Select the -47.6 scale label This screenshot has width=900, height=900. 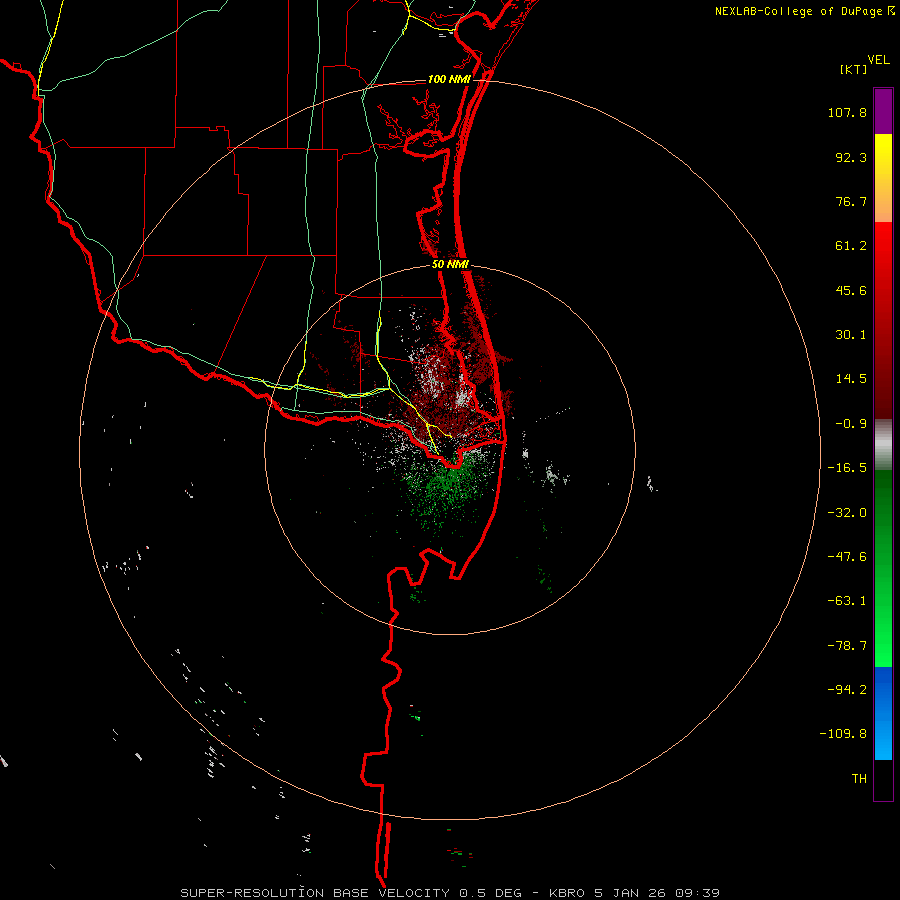847,557
